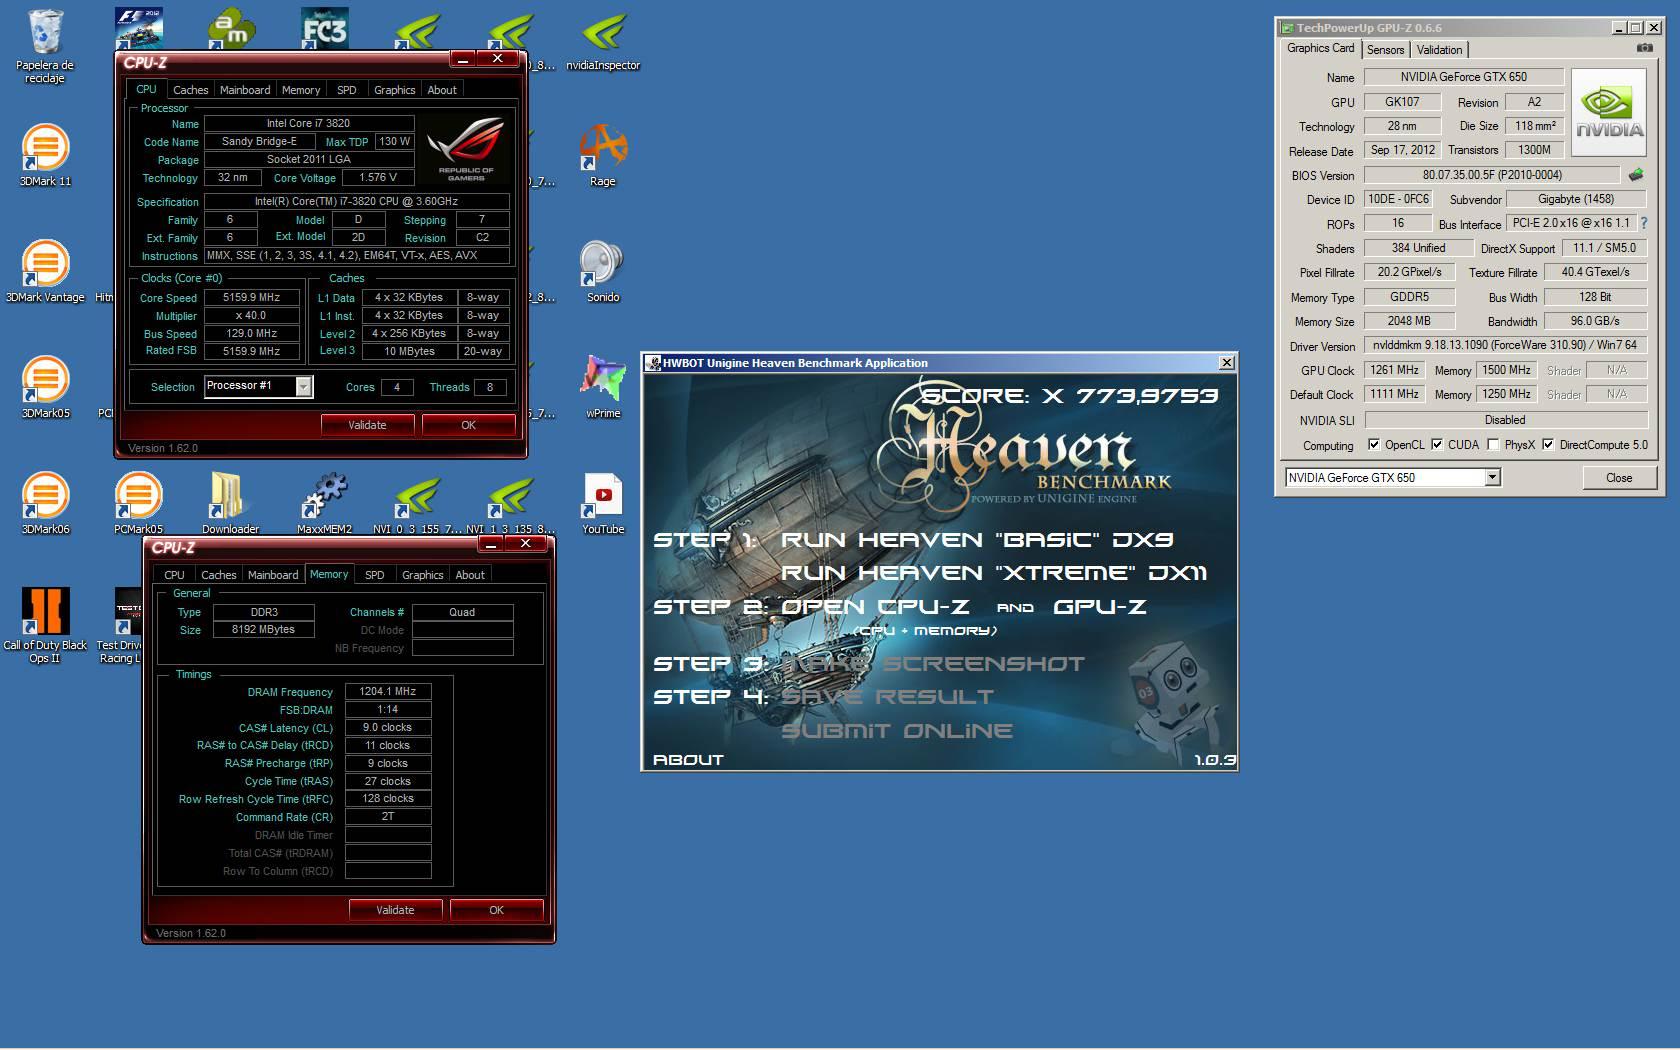Launch the F1 2012 desktop icon
The width and height of the screenshot is (1680, 1050).
point(139,28)
